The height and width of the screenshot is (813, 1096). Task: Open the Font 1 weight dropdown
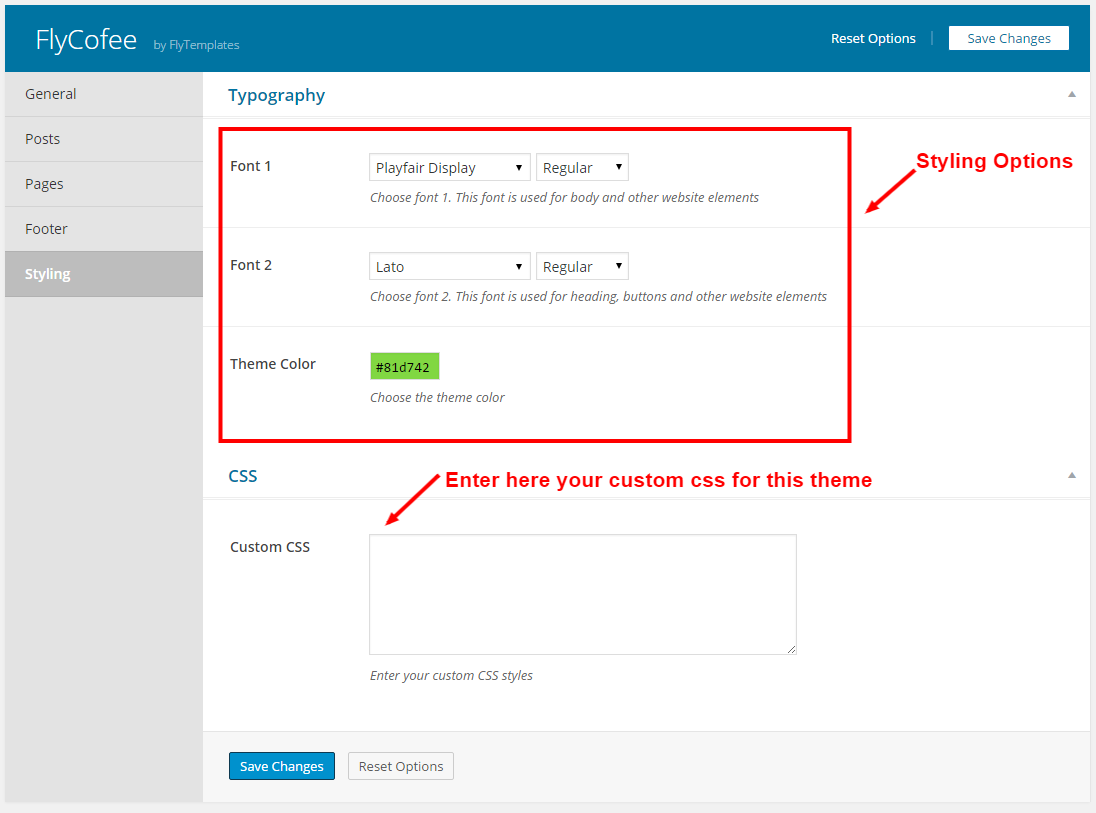[x=582, y=168]
